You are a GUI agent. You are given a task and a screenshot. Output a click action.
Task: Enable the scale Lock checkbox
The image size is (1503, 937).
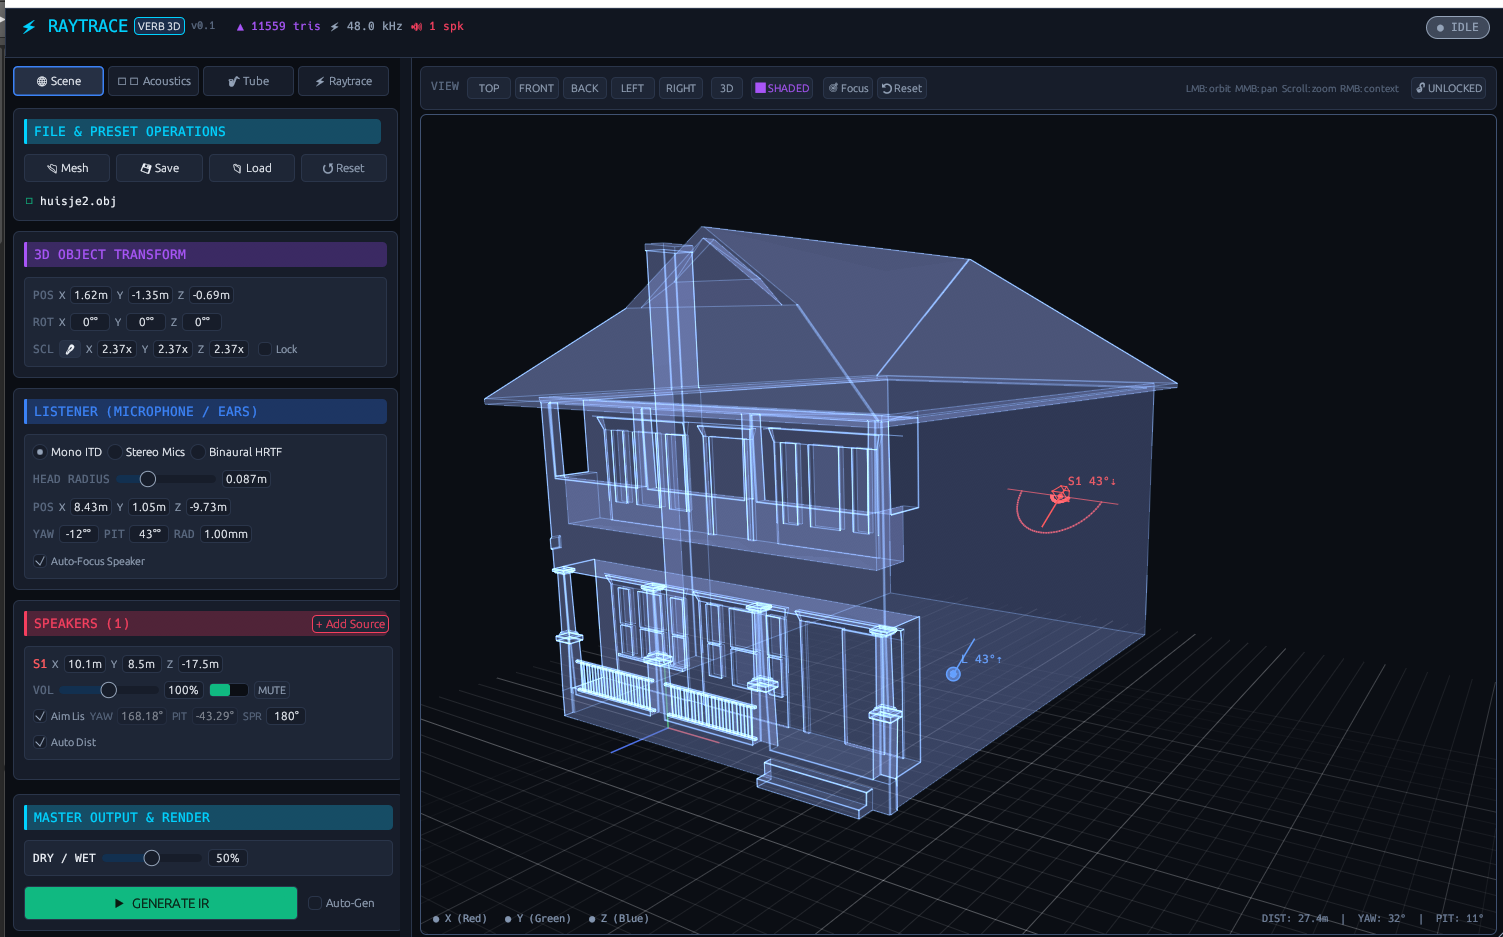(265, 349)
